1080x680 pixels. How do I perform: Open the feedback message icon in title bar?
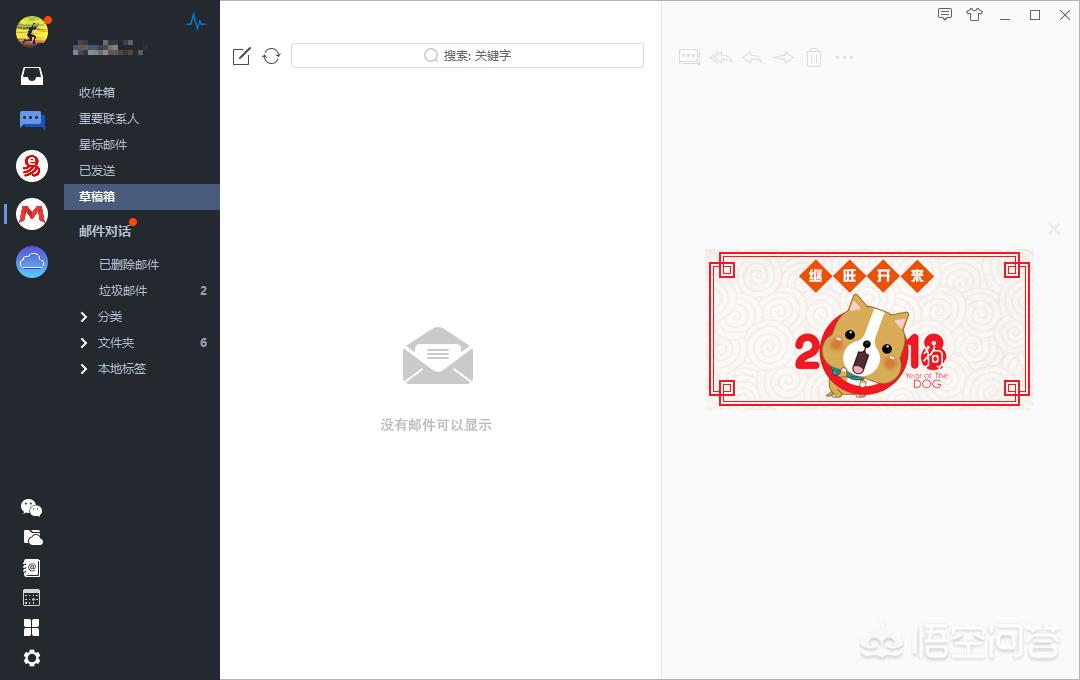(x=945, y=14)
